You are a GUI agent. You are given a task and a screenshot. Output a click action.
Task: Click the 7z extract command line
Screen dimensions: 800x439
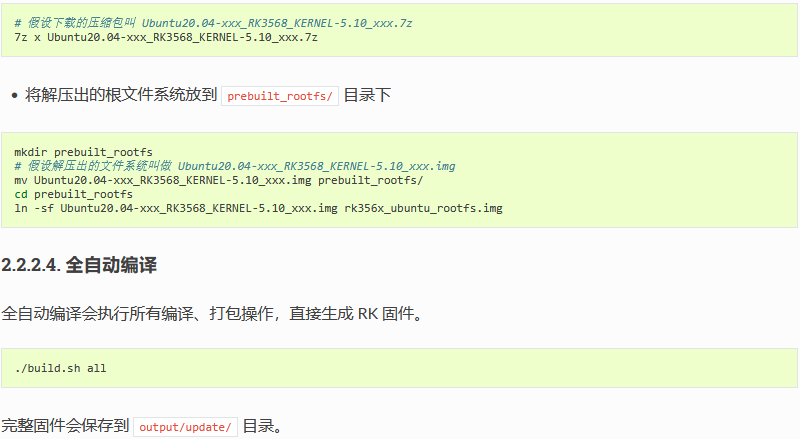coord(166,38)
